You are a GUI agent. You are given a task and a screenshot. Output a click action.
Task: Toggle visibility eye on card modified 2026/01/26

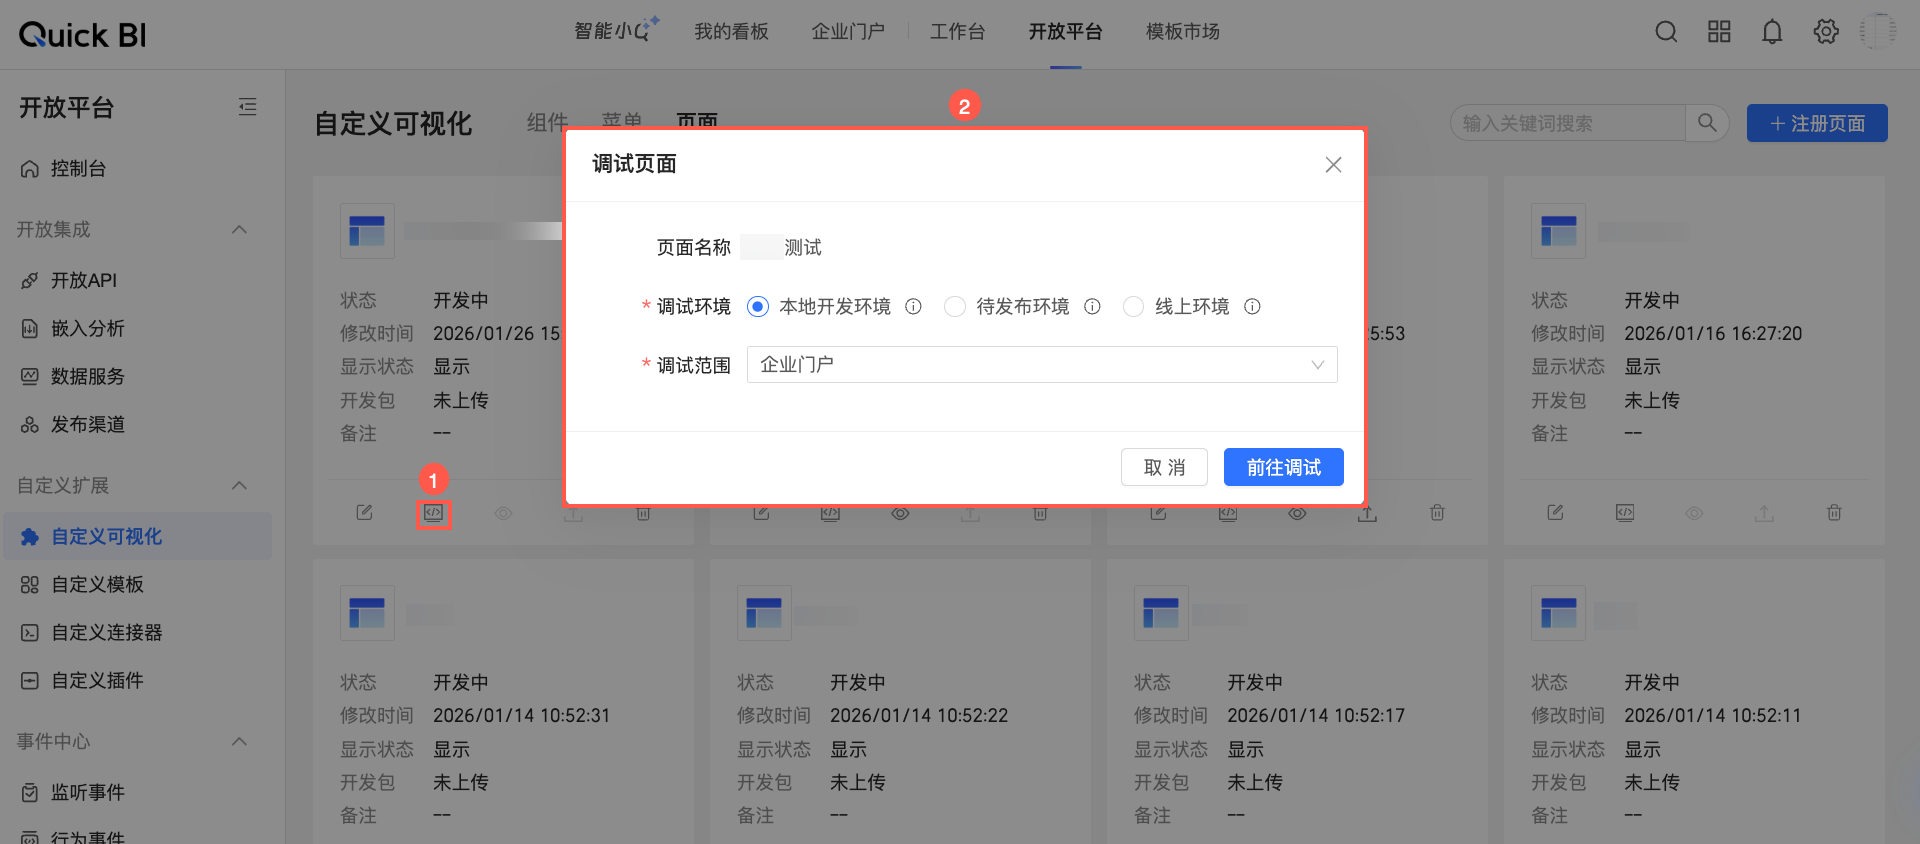(503, 513)
